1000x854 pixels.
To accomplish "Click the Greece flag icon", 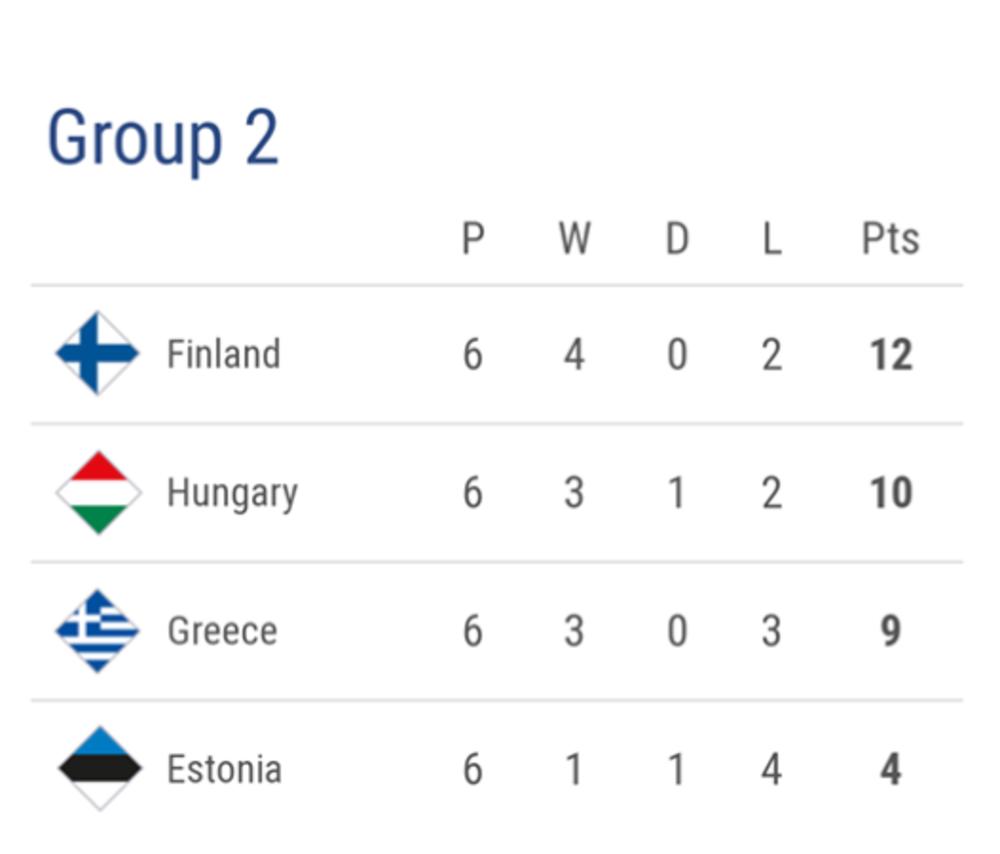I will [97, 630].
